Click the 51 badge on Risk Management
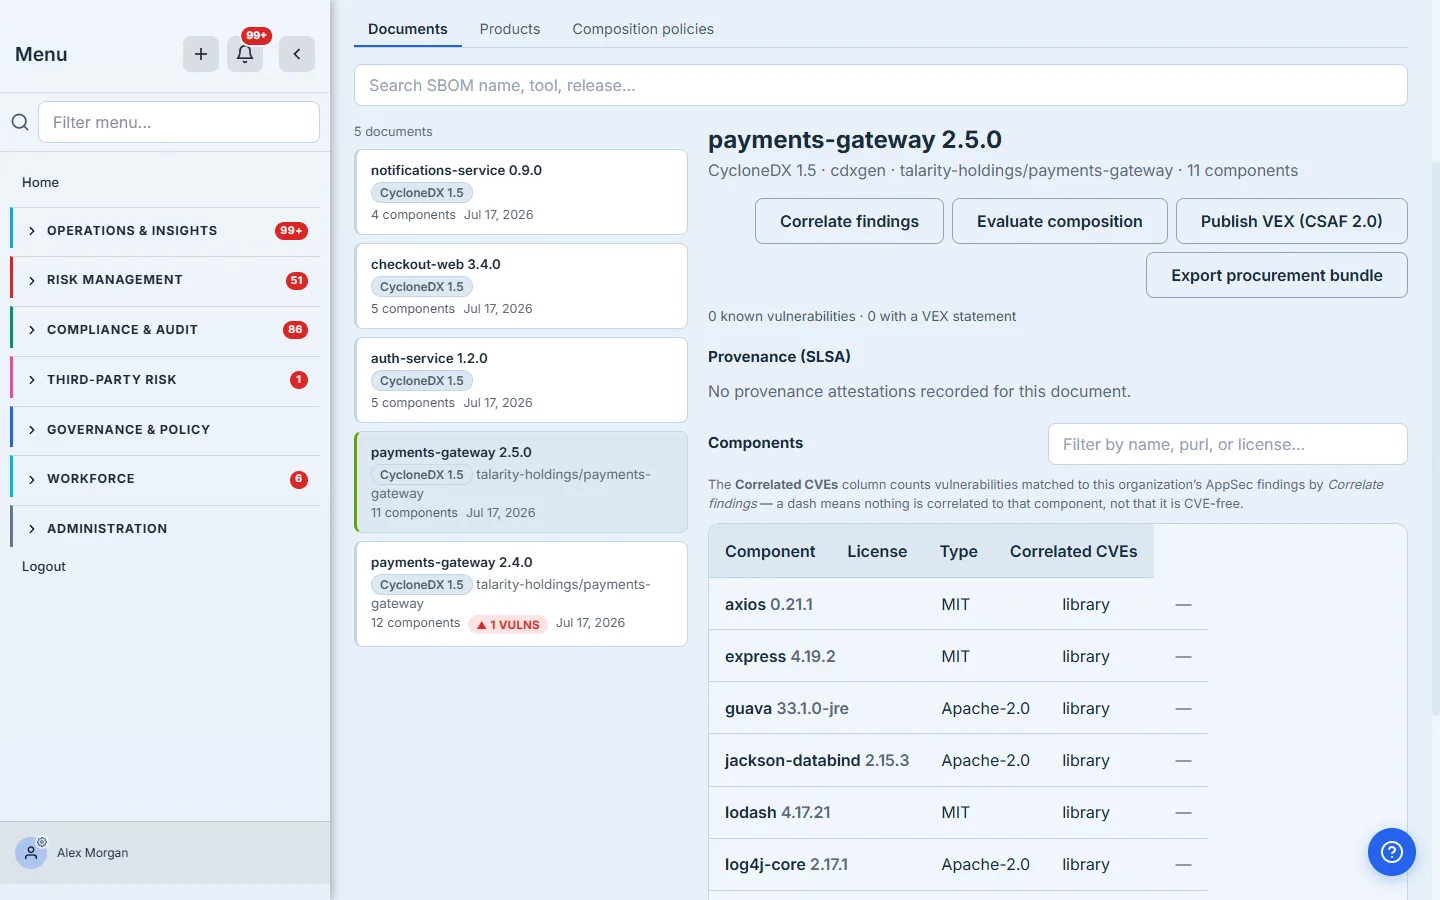 click(x=297, y=281)
